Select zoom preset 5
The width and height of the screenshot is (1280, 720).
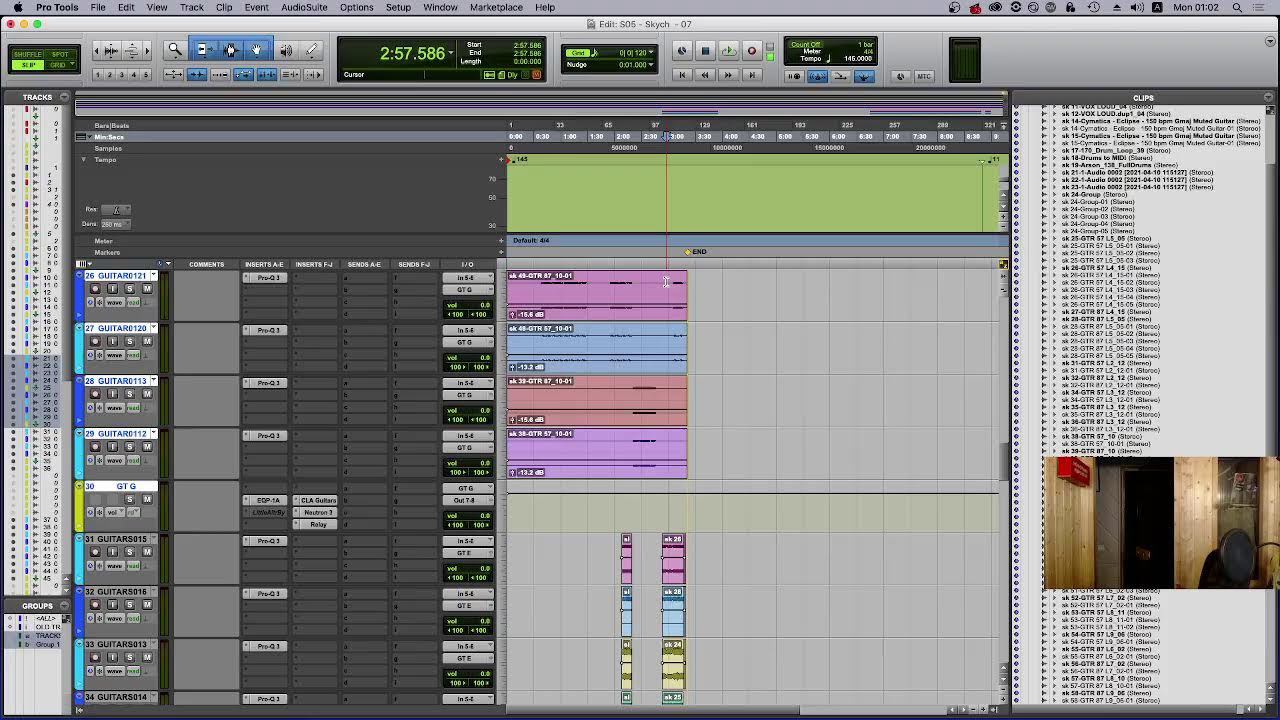tap(146, 75)
